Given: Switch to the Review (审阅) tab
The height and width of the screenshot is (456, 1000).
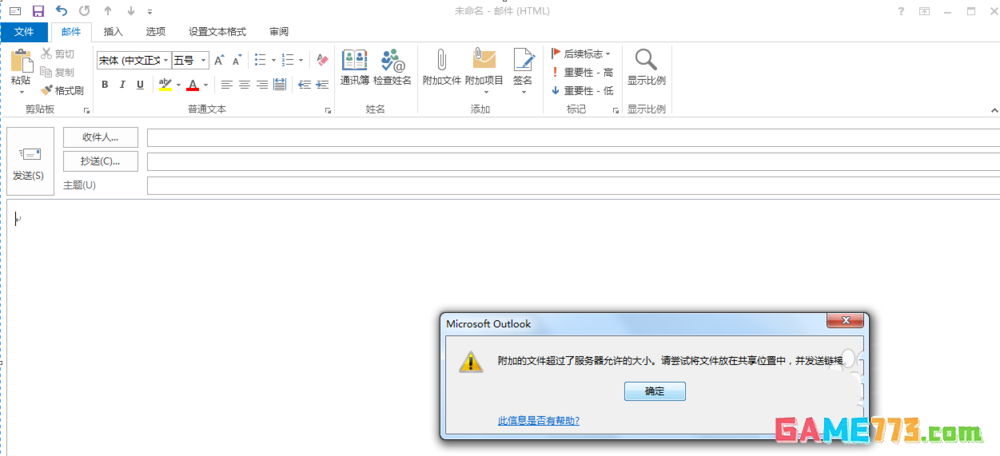Looking at the screenshot, I should point(279,32).
